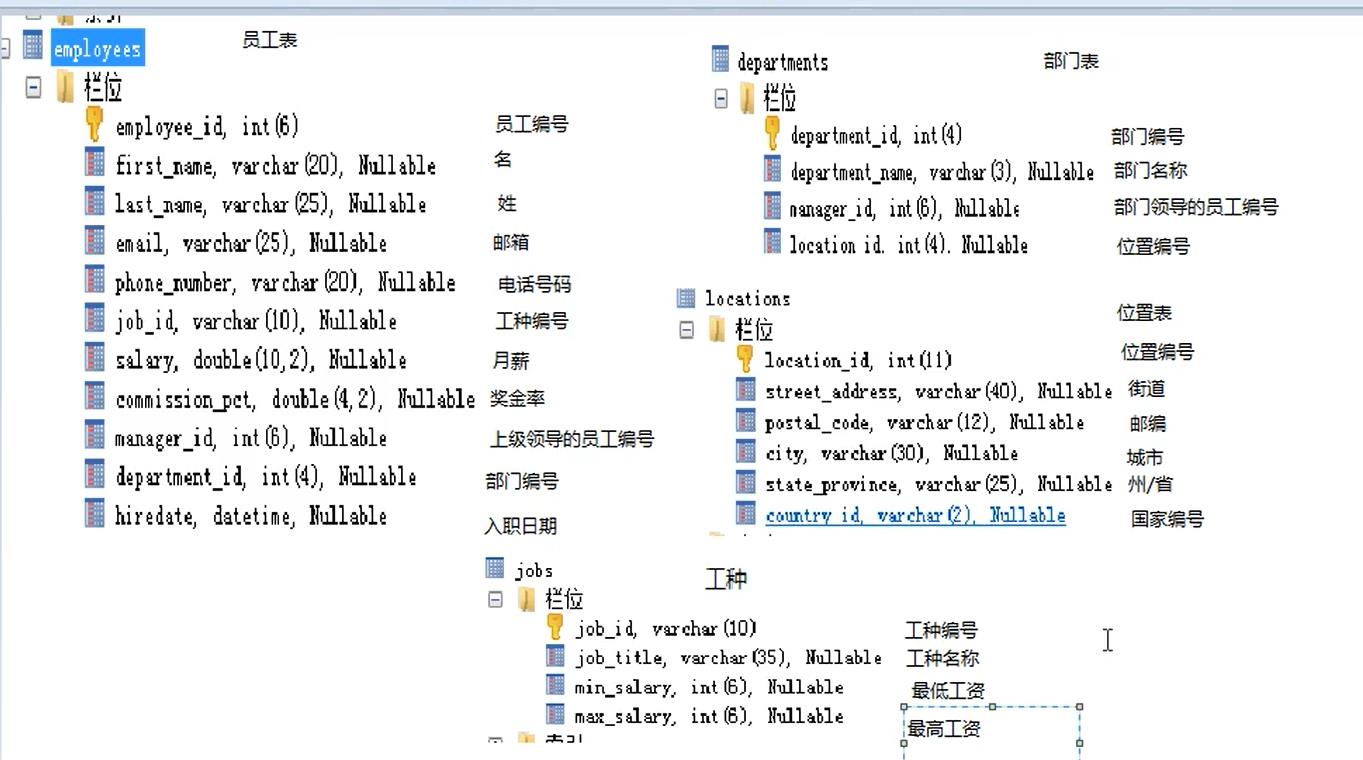
Task: Click the column icon beside salary
Action: click(95, 358)
